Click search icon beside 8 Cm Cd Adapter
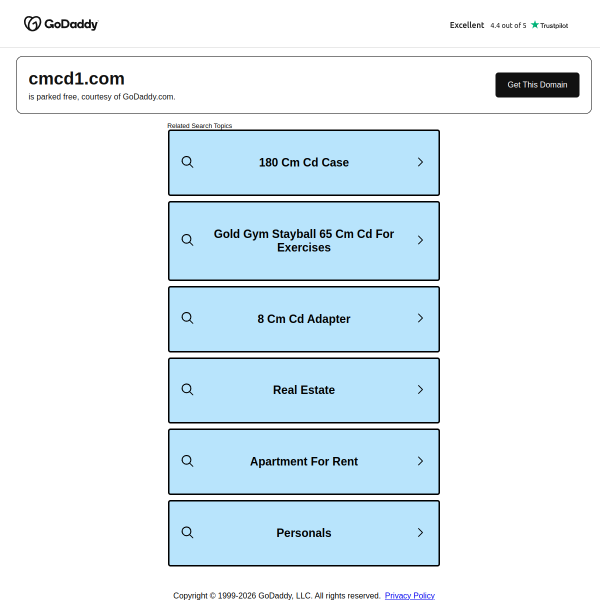The image size is (600, 600). (x=187, y=318)
